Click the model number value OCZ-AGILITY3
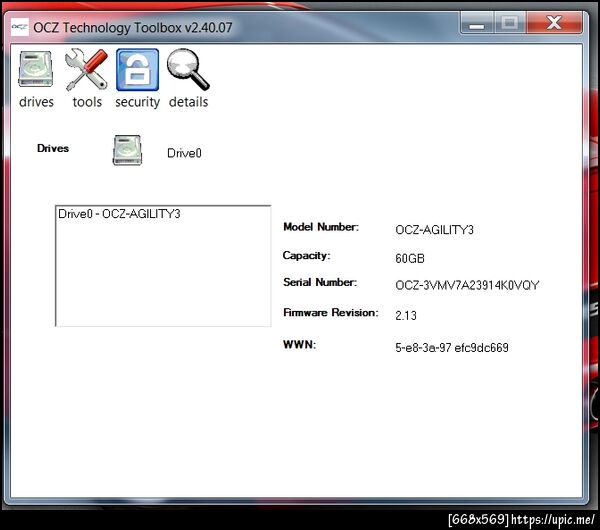 click(434, 230)
